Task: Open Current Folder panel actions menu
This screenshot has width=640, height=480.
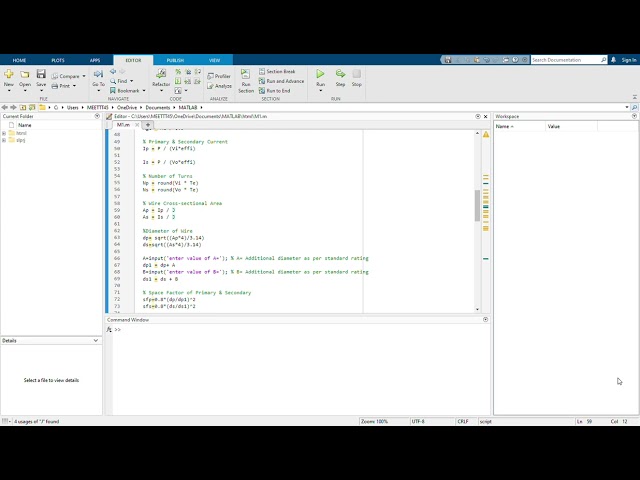Action: (x=97, y=116)
